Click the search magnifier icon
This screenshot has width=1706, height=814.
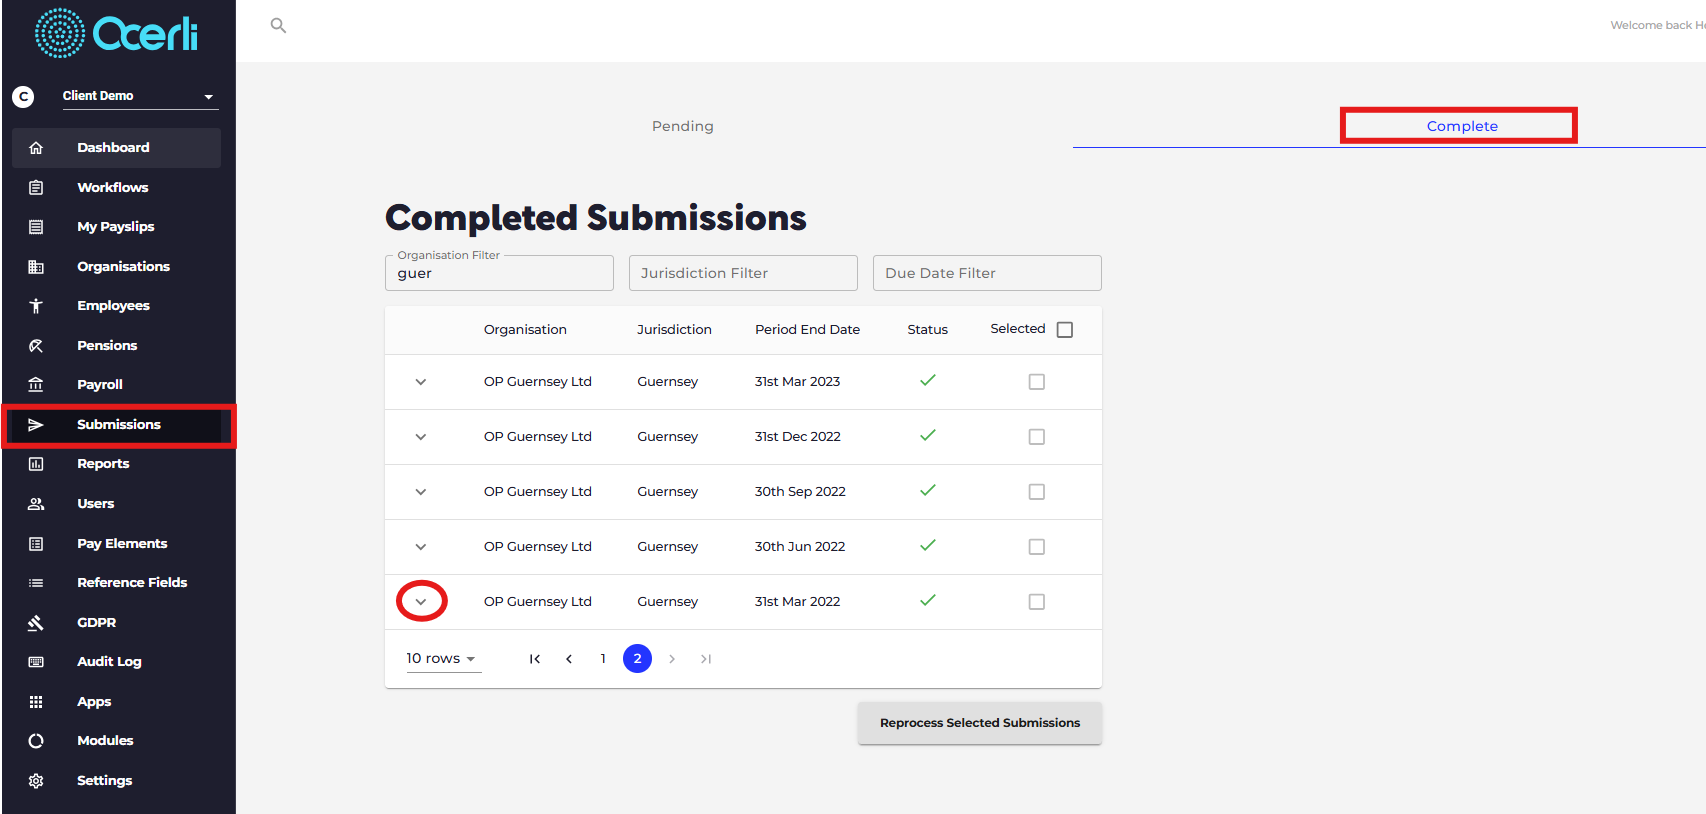[278, 26]
